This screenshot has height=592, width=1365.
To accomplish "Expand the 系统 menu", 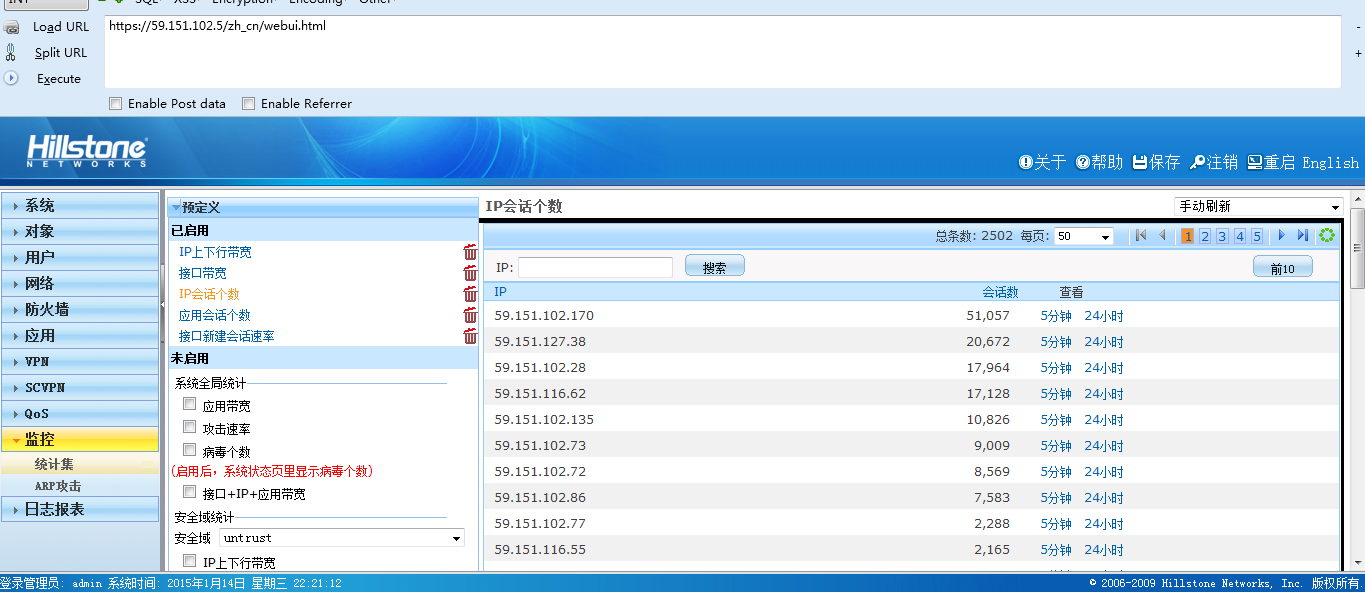I will pos(80,205).
